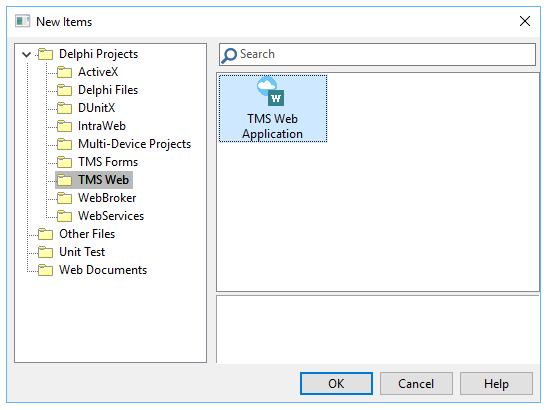Select Other Files in the tree

tap(87, 234)
